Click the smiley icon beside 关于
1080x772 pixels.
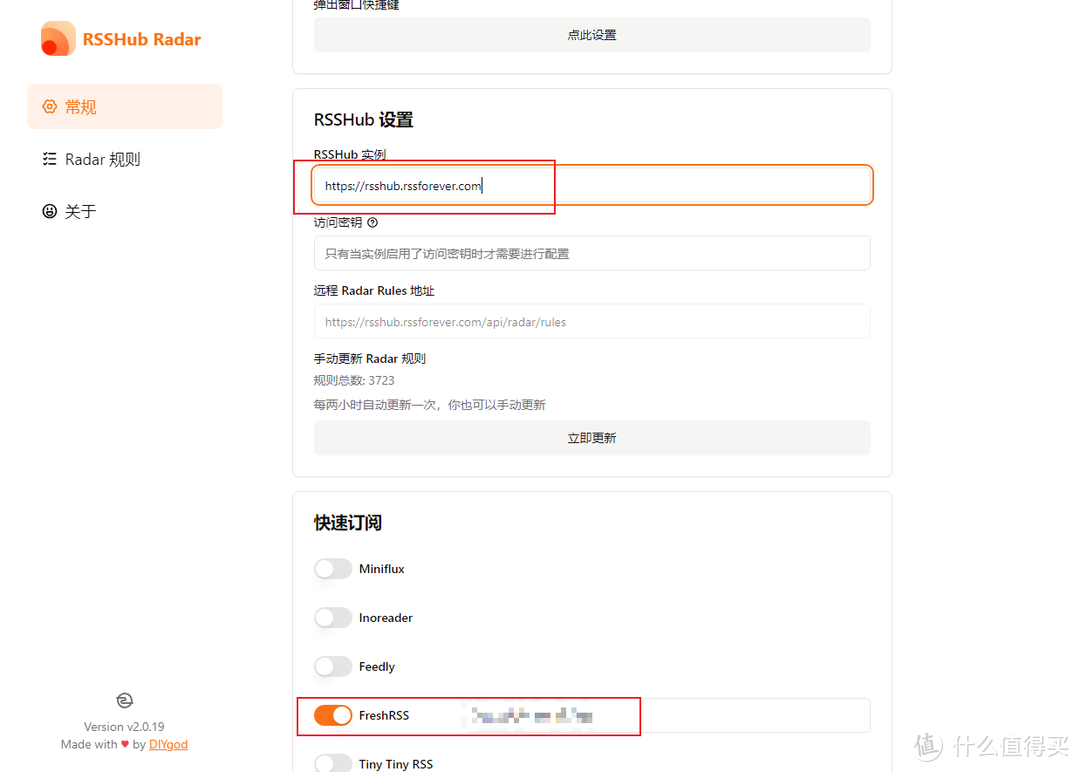(x=50, y=211)
